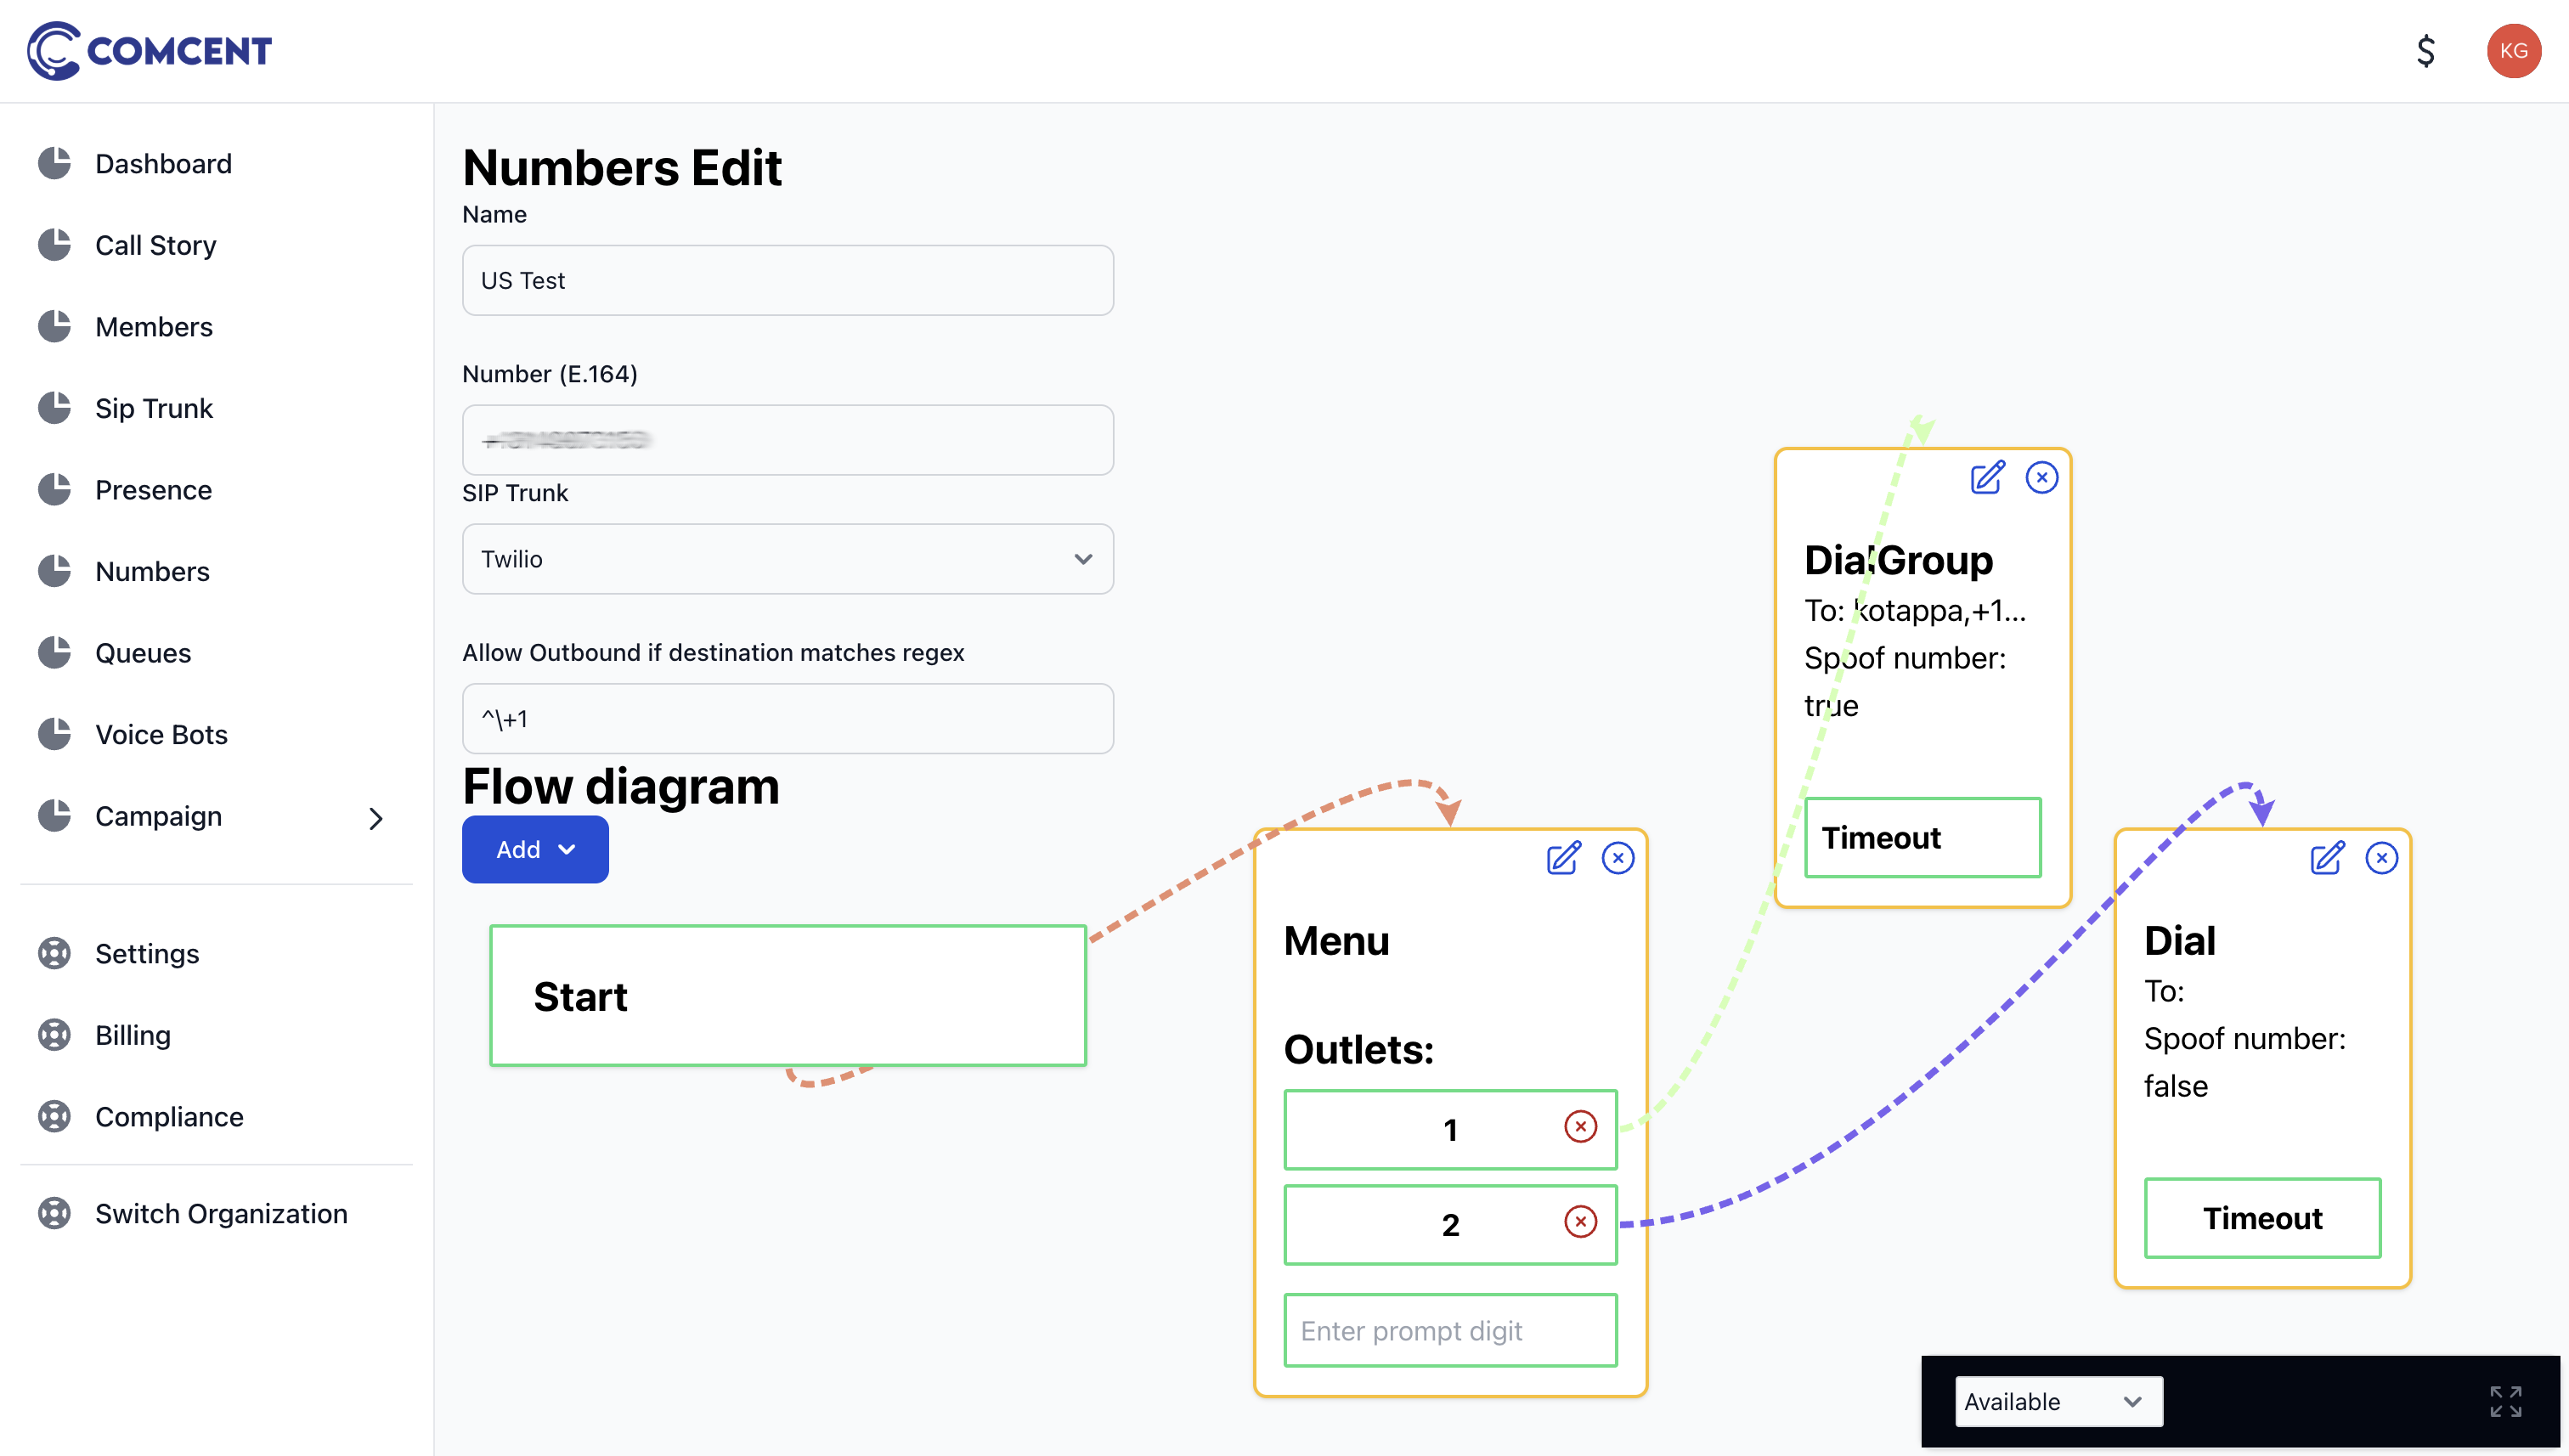Click the Queues sidebar icon
The height and width of the screenshot is (1456, 2569).
(54, 652)
